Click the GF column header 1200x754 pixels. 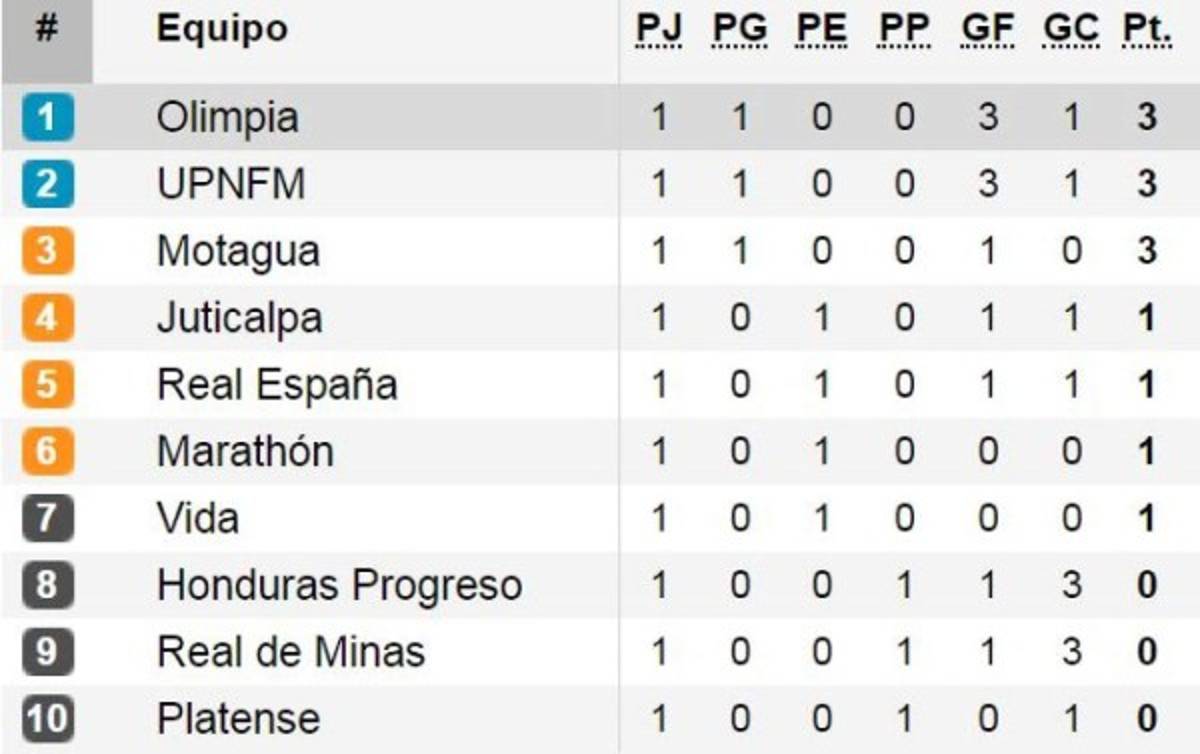pyautogui.click(x=987, y=30)
